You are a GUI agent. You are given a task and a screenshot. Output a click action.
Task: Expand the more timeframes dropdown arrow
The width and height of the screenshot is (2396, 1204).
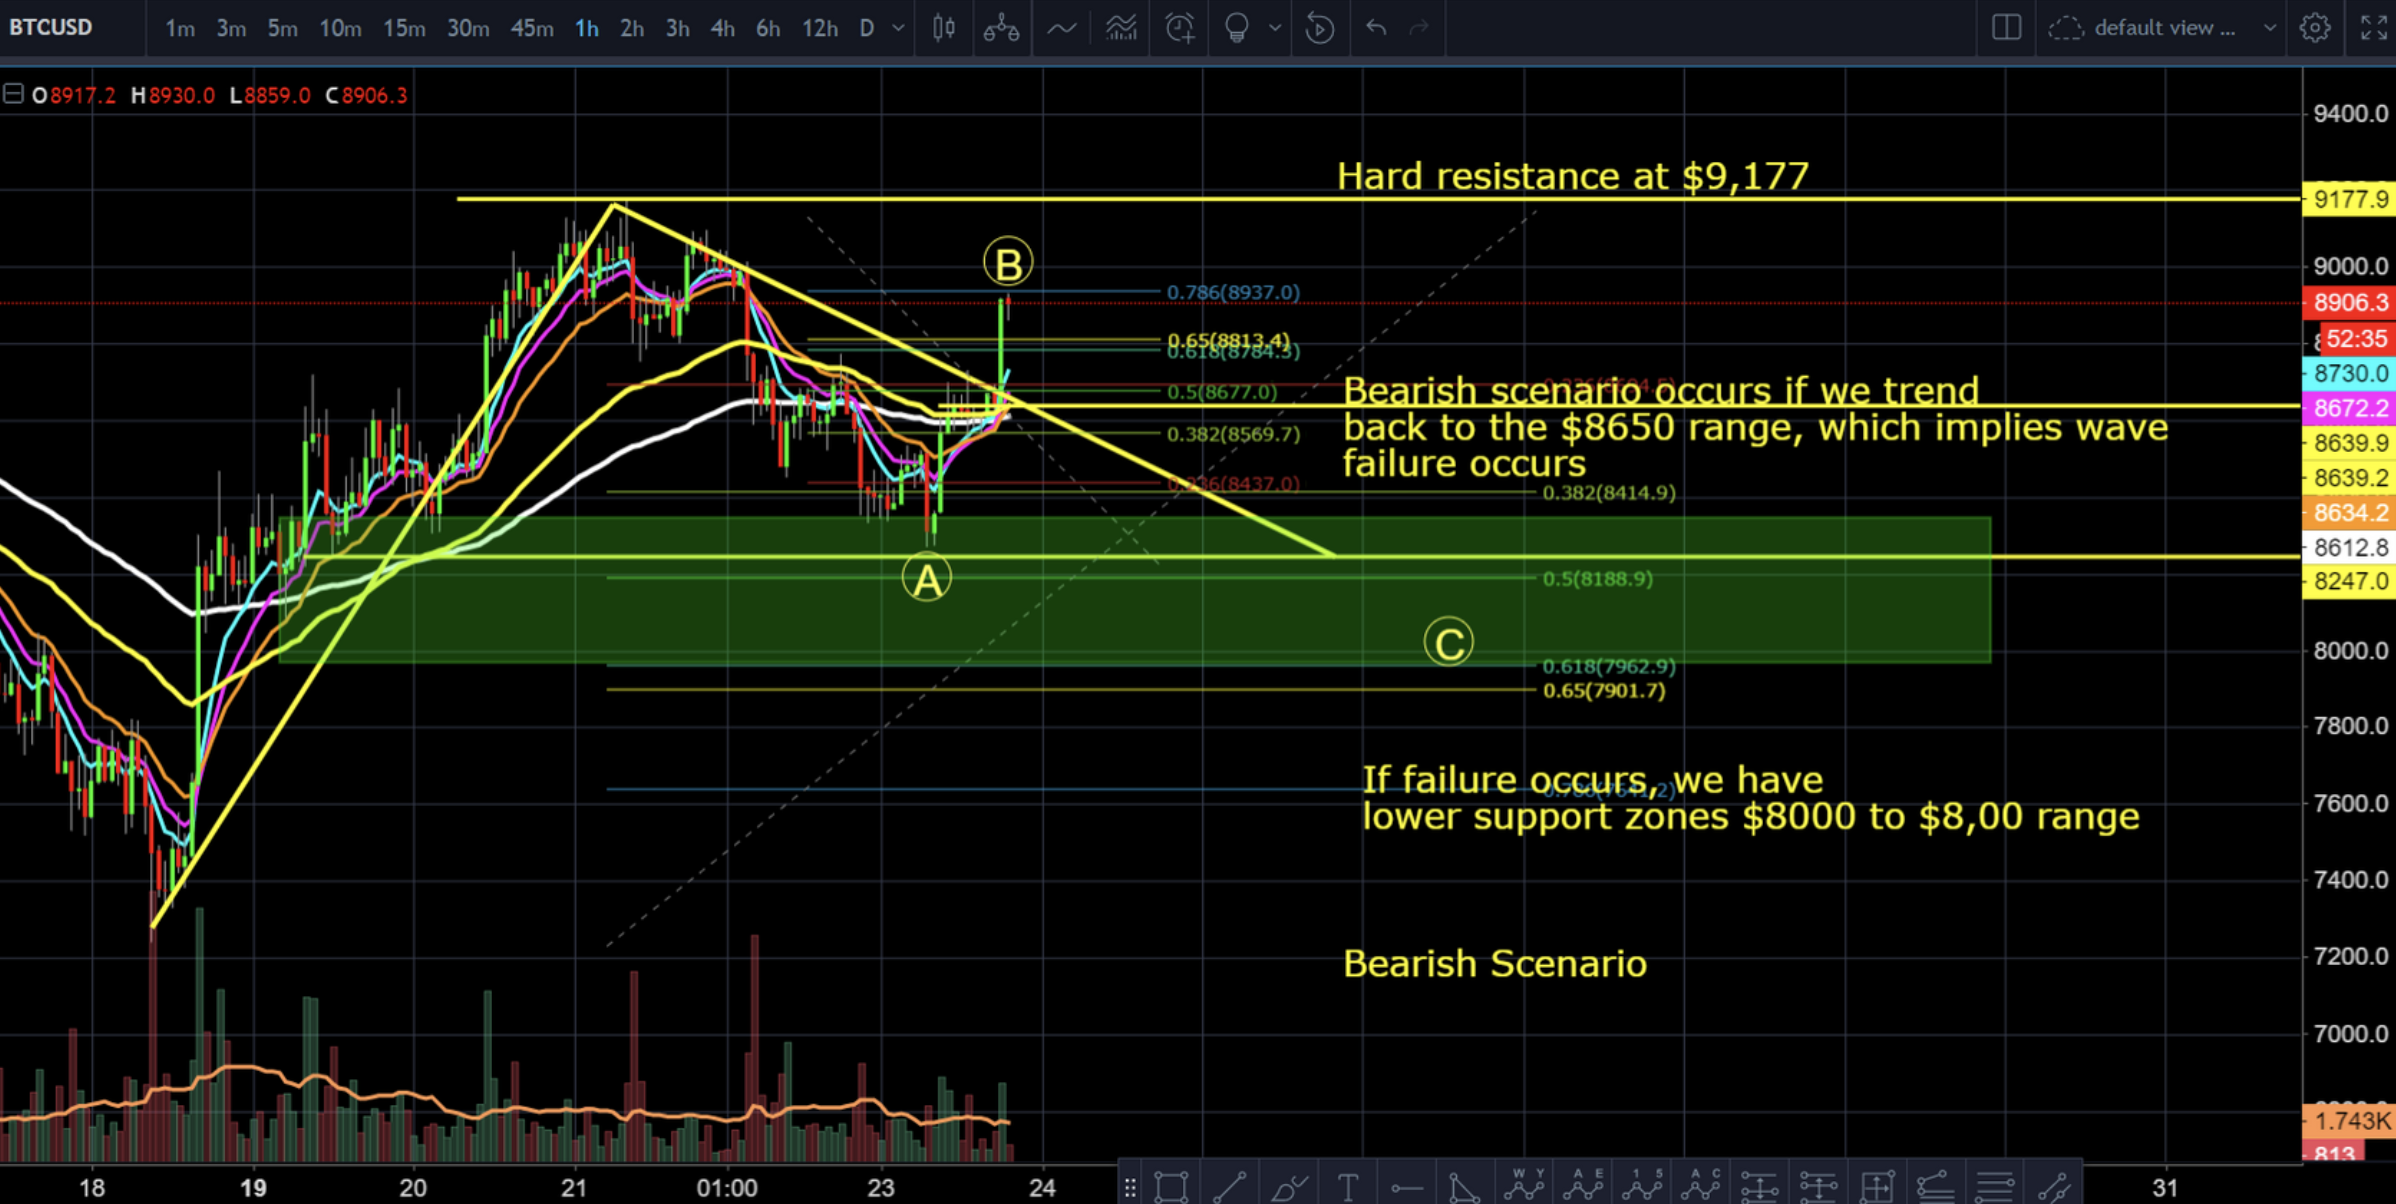[x=899, y=28]
